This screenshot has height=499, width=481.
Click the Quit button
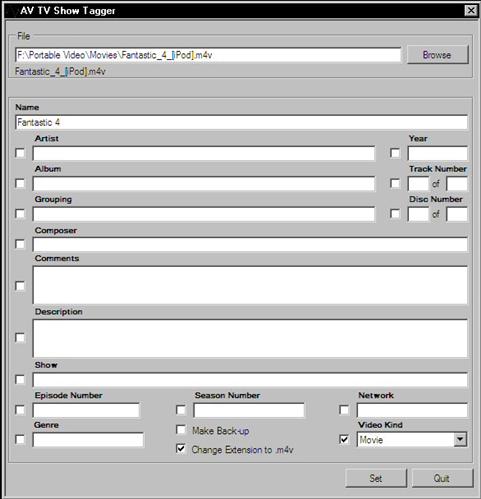[442, 478]
